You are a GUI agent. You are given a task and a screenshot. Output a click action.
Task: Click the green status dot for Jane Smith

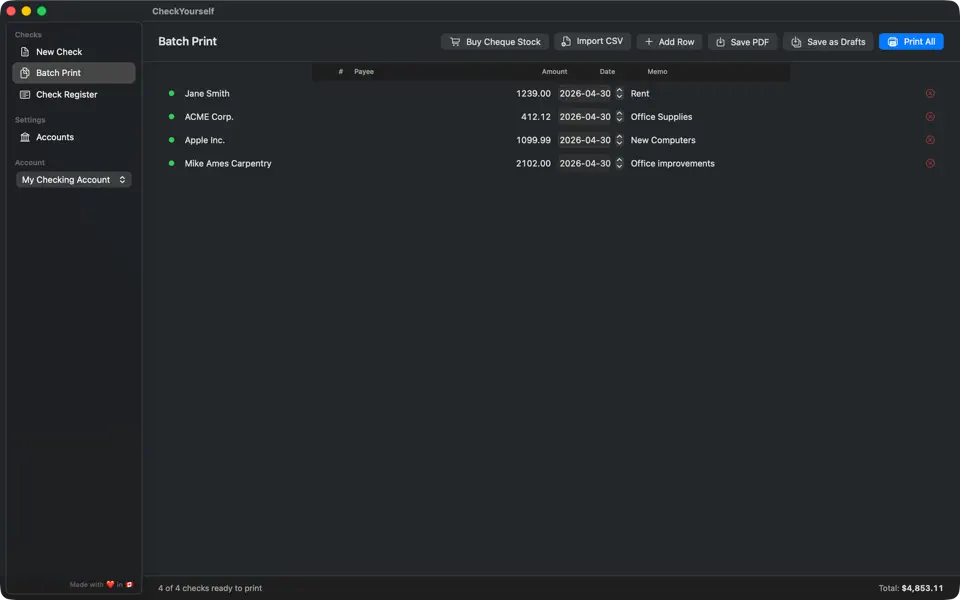tap(171, 94)
